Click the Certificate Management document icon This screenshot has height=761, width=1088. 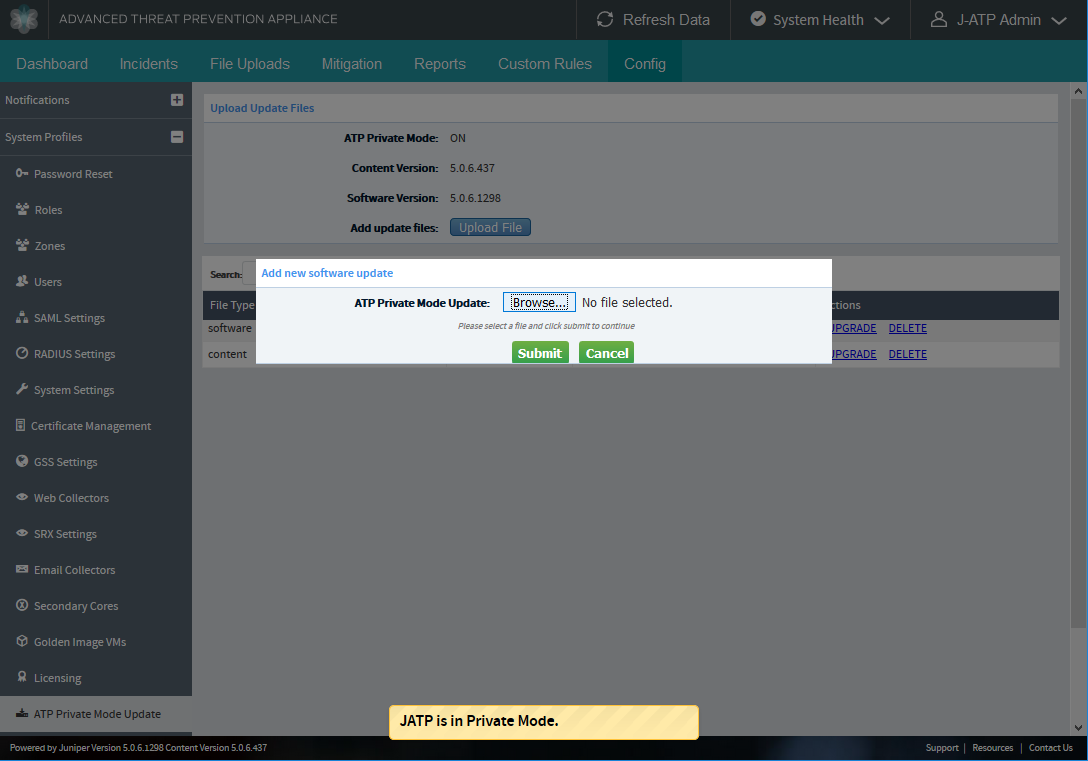point(21,425)
